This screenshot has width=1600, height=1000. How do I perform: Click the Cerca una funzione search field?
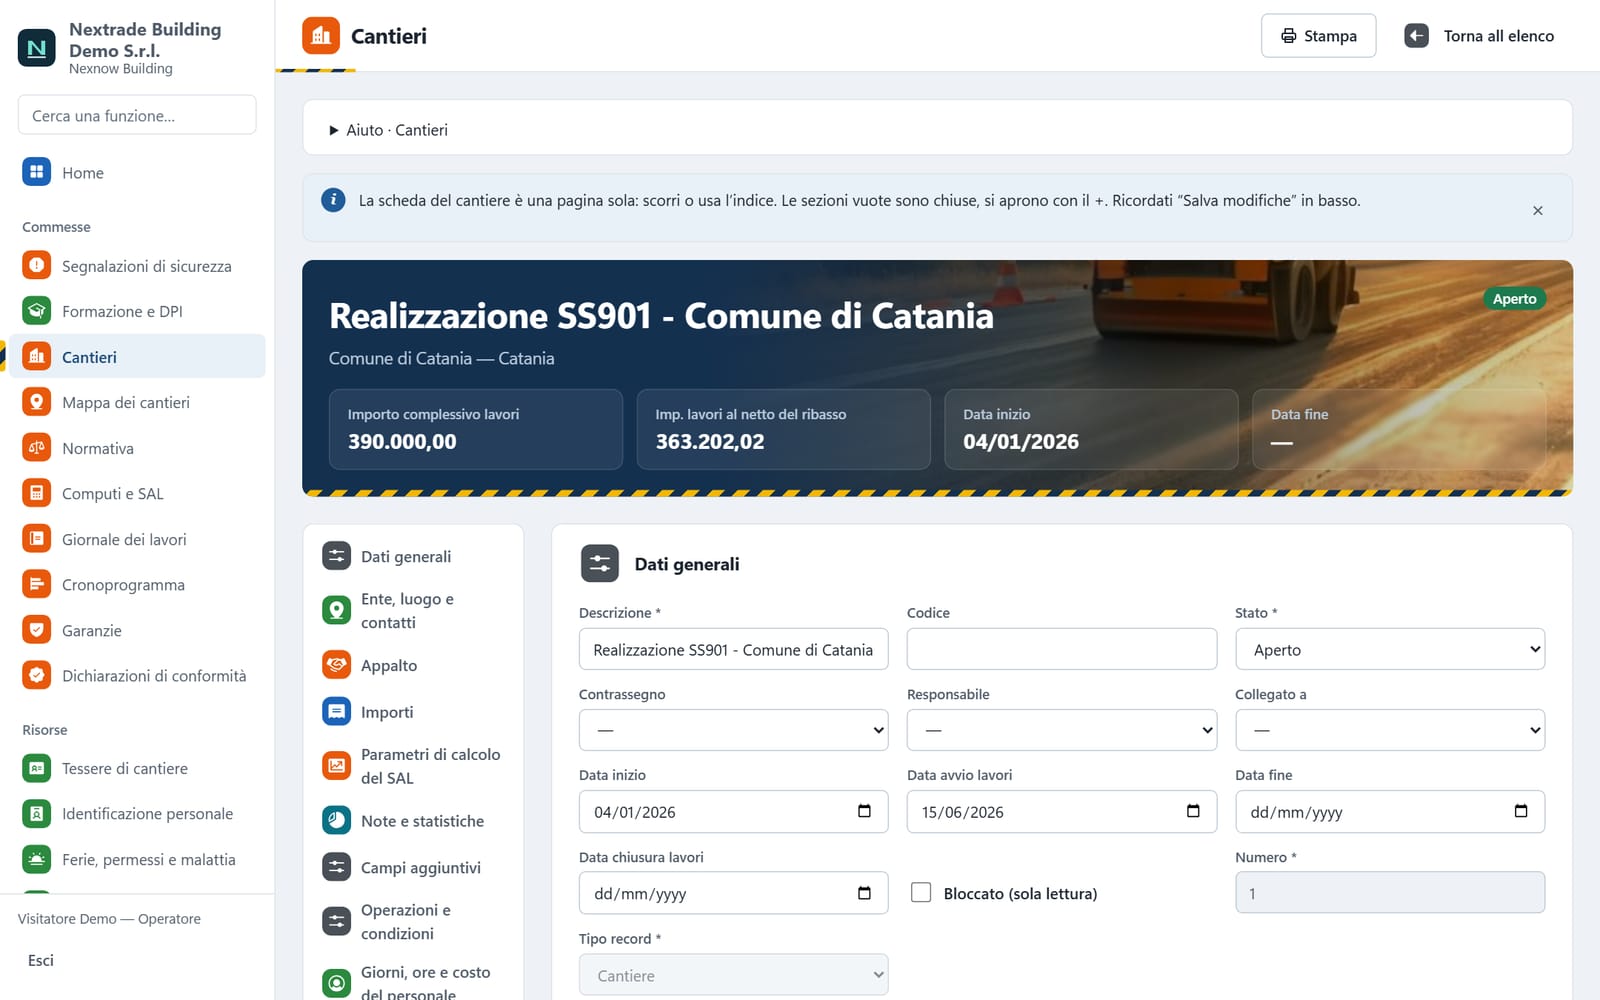(137, 115)
